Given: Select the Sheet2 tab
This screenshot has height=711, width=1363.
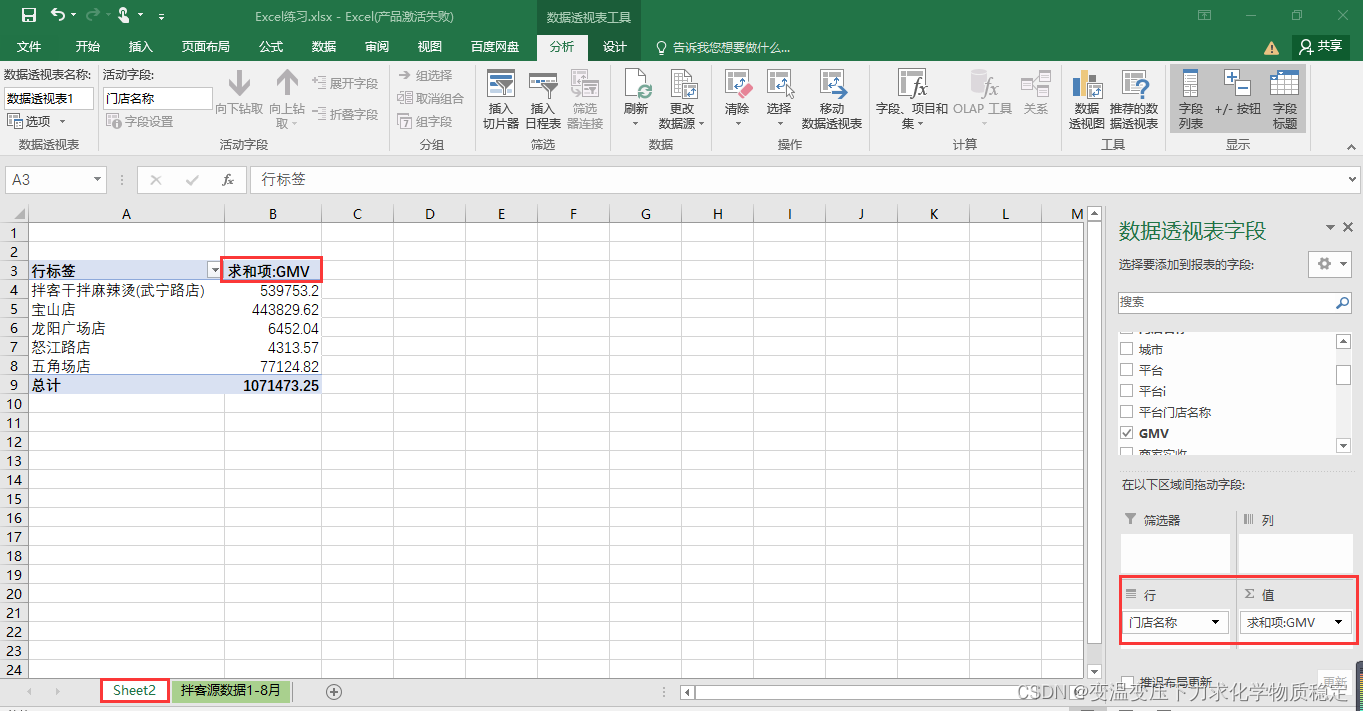Looking at the screenshot, I should [x=134, y=691].
